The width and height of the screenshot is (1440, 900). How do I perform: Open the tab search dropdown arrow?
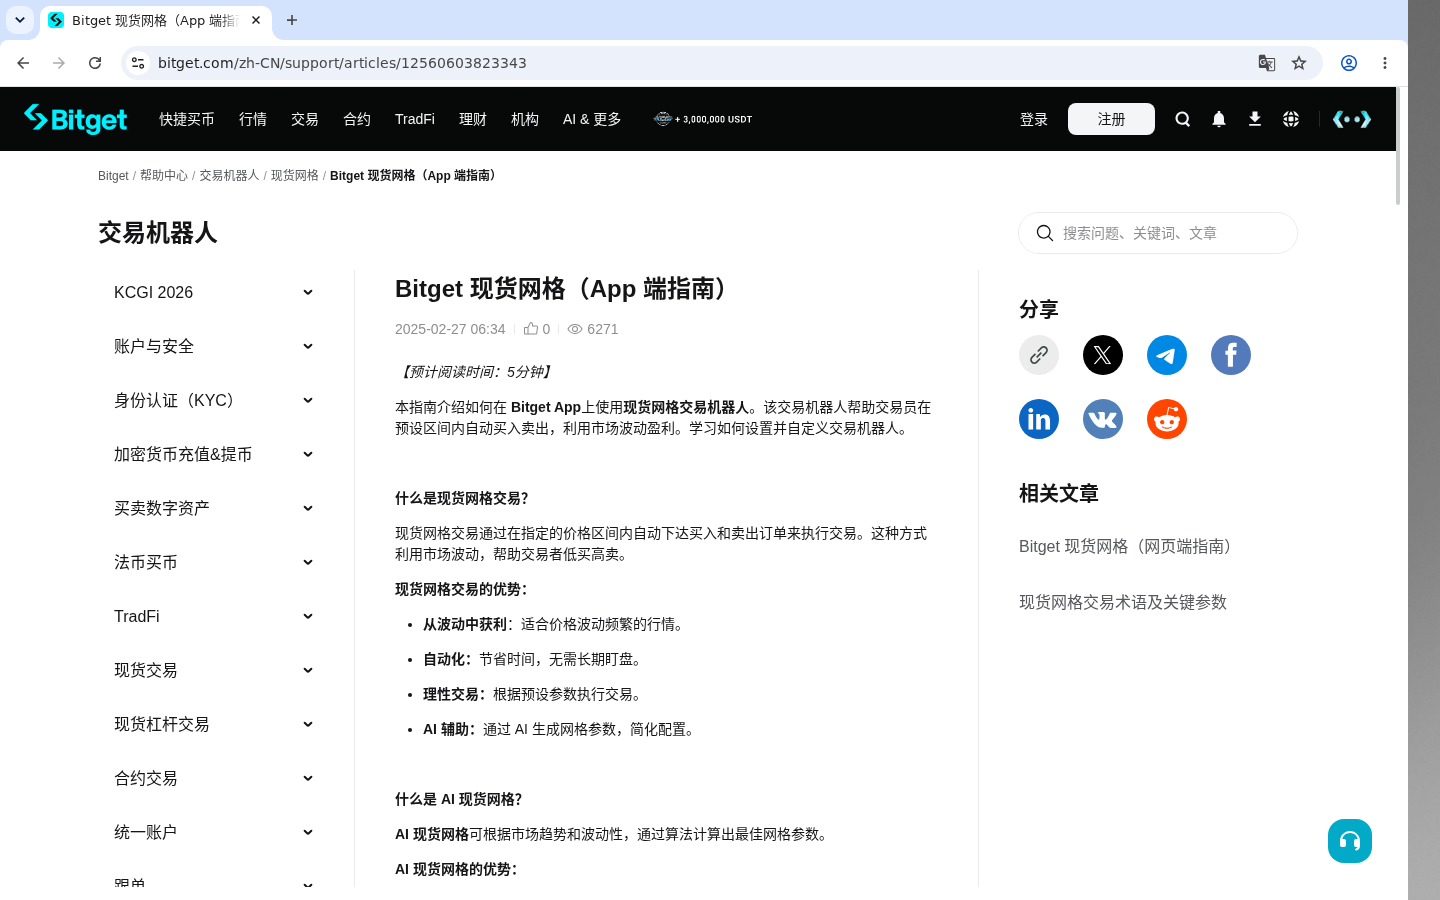click(20, 20)
